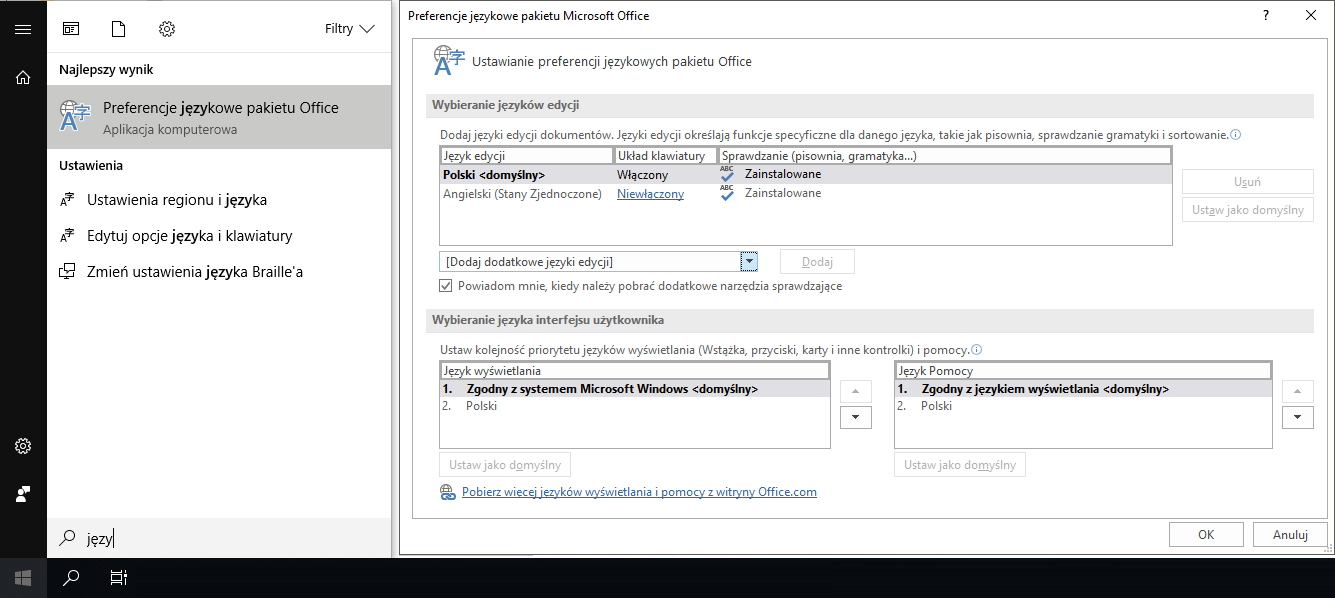The width and height of the screenshot is (1335, 598).
Task: Expand the 'Dodaj dodatkowe języki edycji' dropdown
Action: click(x=749, y=262)
